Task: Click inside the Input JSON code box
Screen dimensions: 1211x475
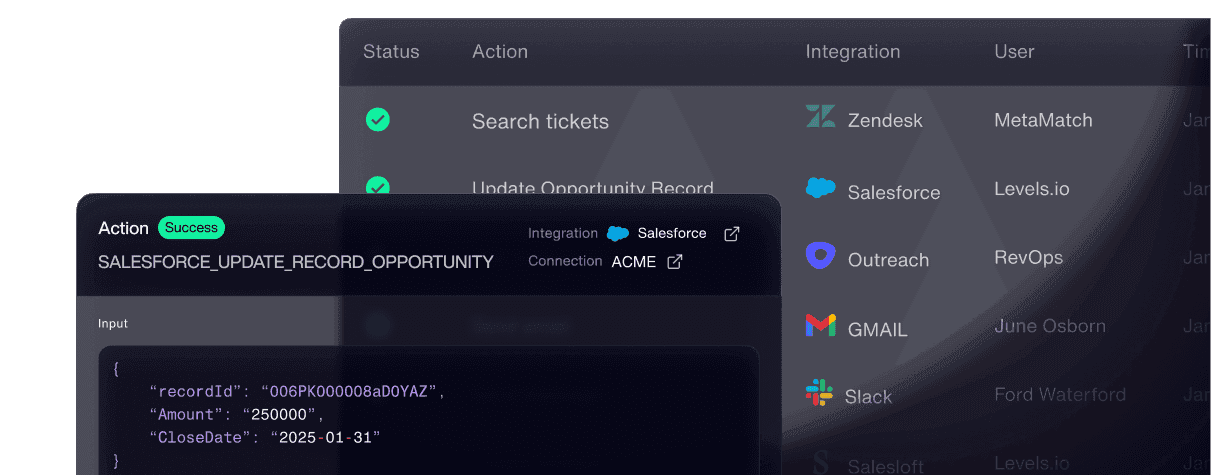Action: pos(428,410)
